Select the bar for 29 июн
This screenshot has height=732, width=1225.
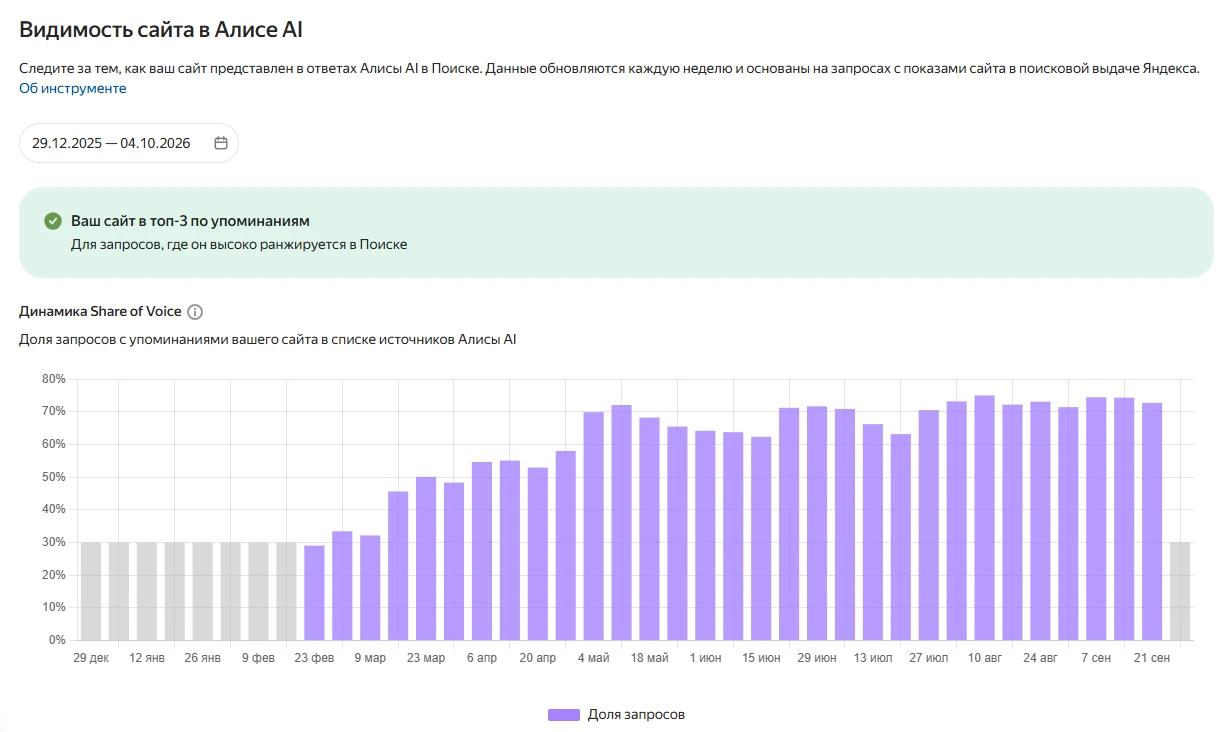click(x=817, y=523)
